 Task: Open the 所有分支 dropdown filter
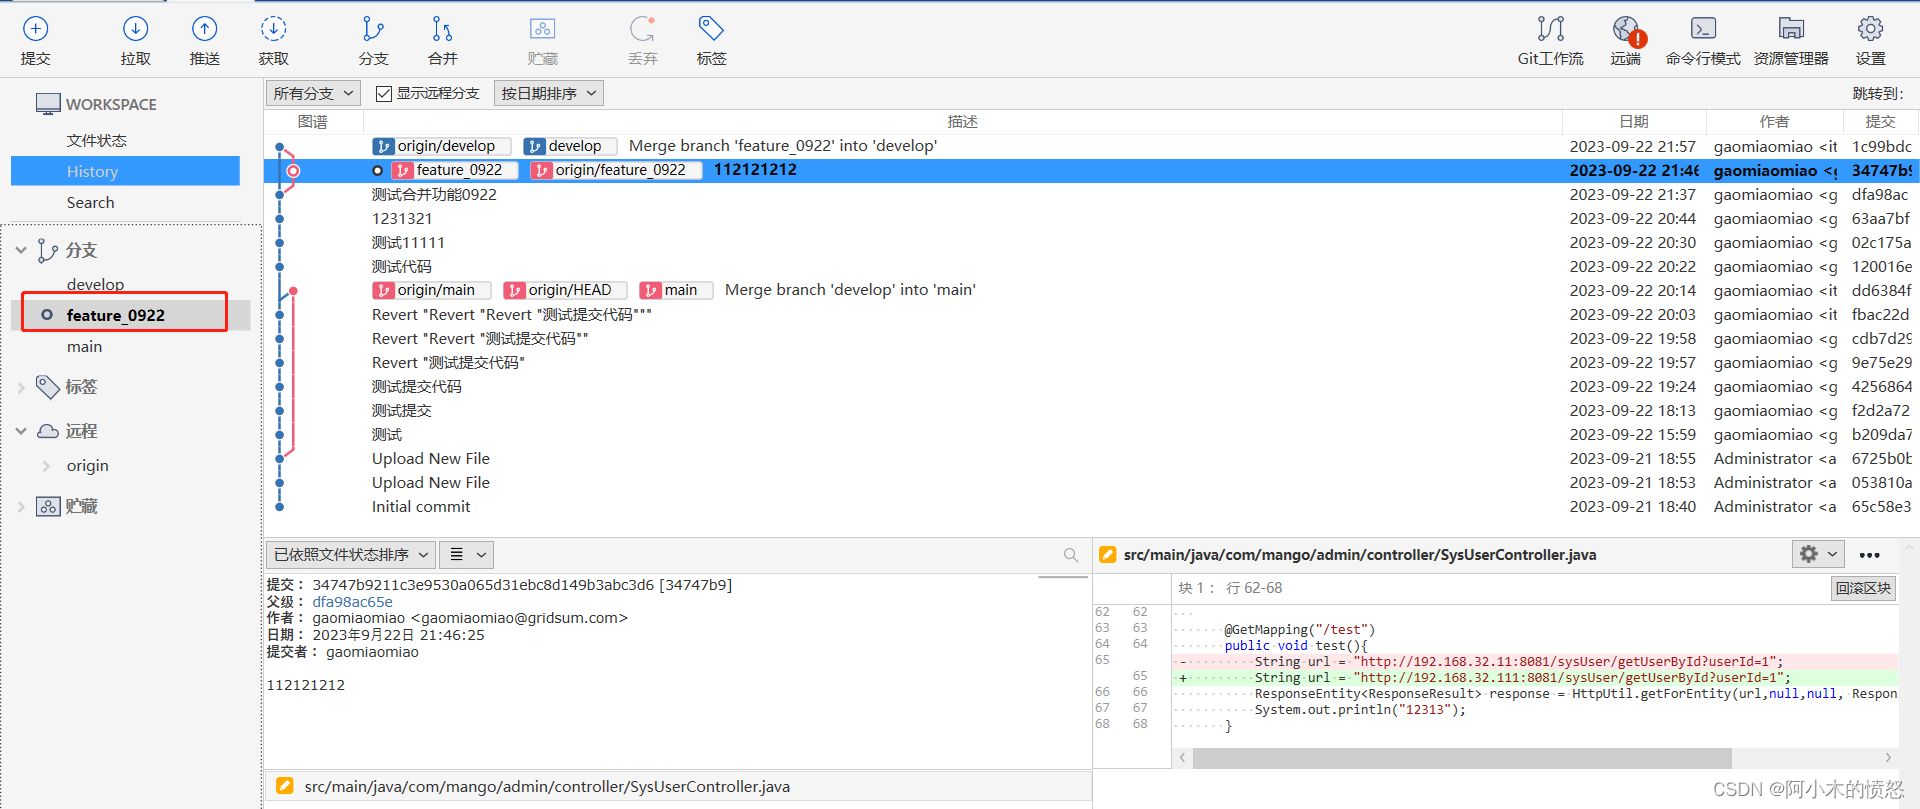click(x=314, y=94)
